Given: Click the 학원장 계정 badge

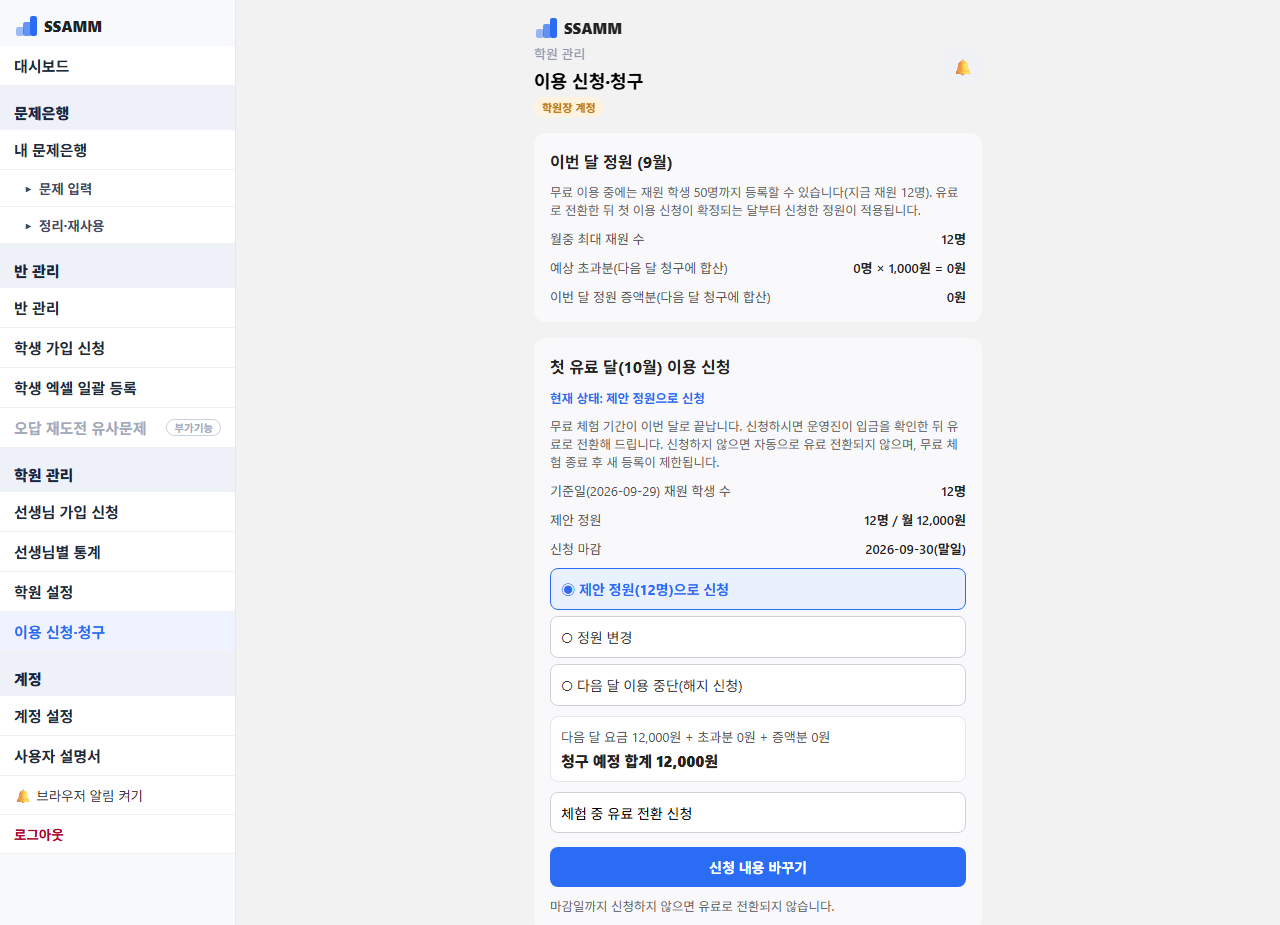Looking at the screenshot, I should 569,107.
